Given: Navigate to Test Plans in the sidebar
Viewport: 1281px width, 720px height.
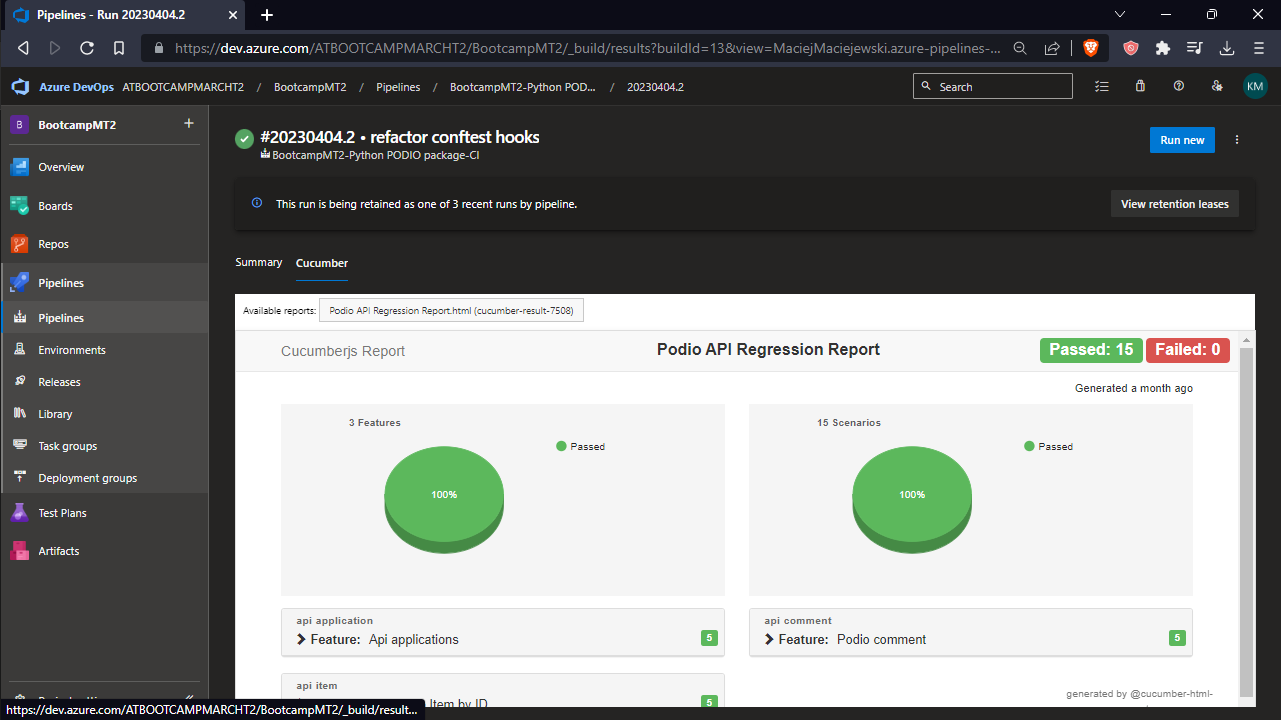Looking at the screenshot, I should click(62, 512).
